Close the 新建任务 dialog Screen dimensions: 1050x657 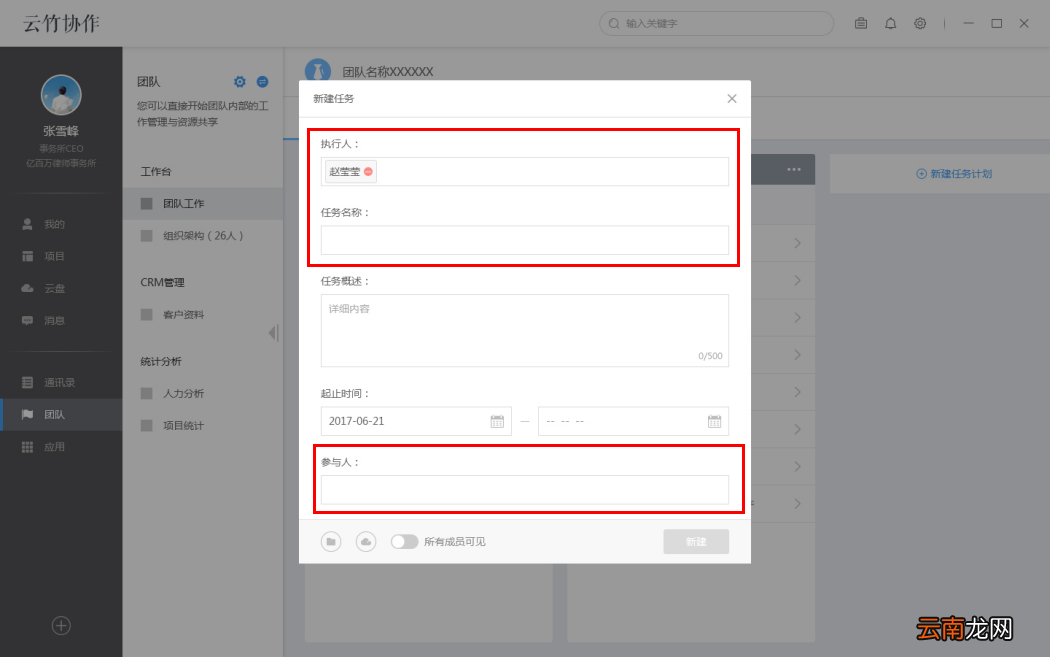tap(732, 98)
